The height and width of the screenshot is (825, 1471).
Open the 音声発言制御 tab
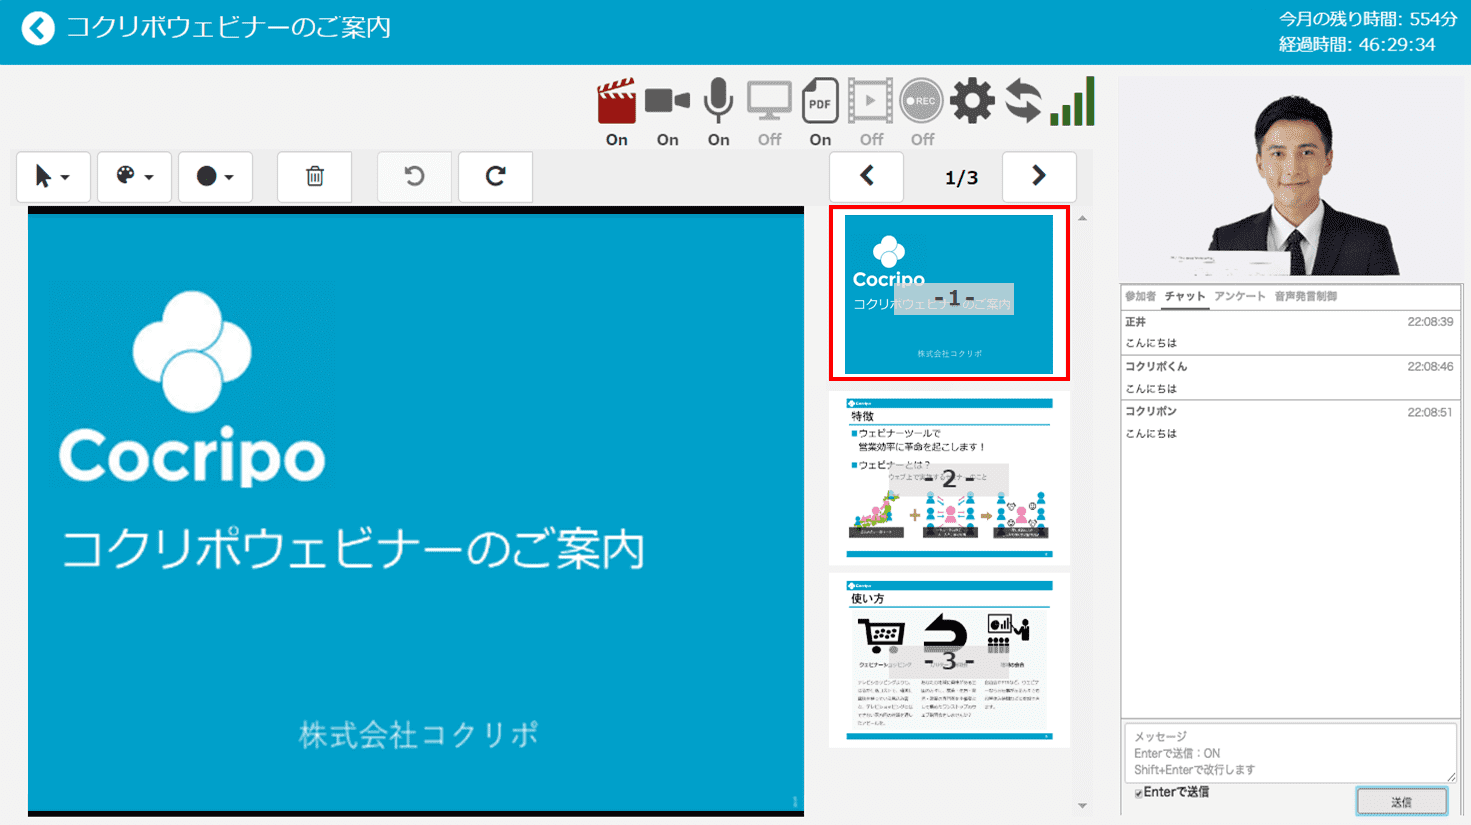coord(1306,296)
